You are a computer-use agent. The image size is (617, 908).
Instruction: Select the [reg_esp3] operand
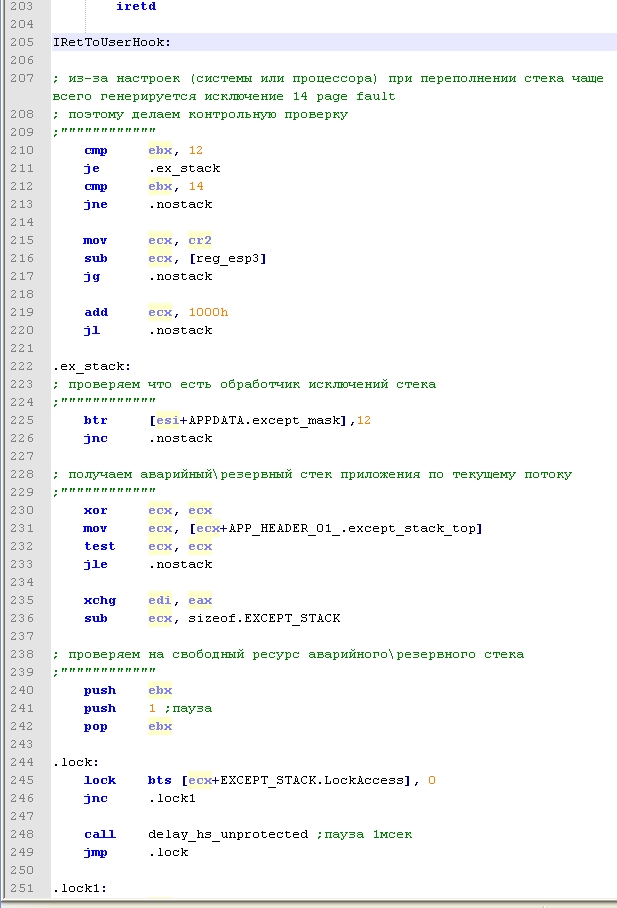[x=228, y=258]
